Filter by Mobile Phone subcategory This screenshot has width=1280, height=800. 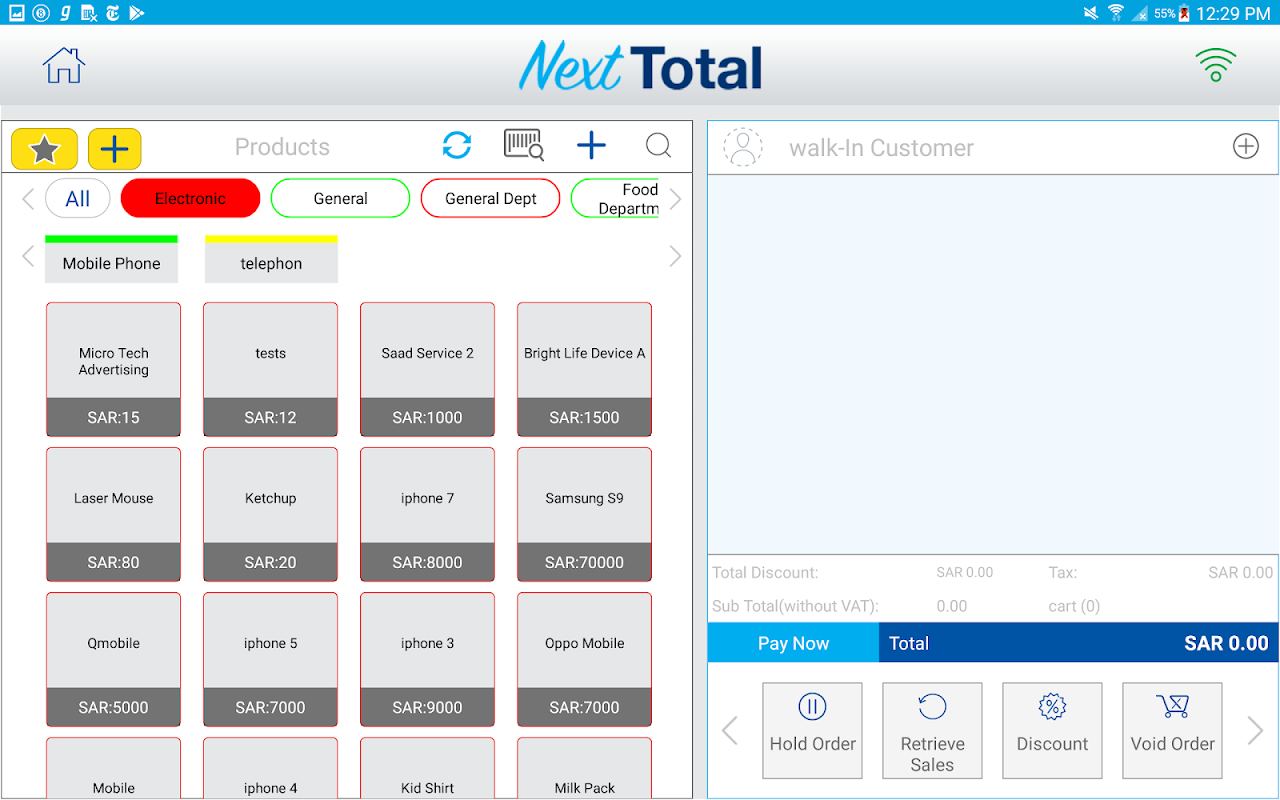[111, 259]
